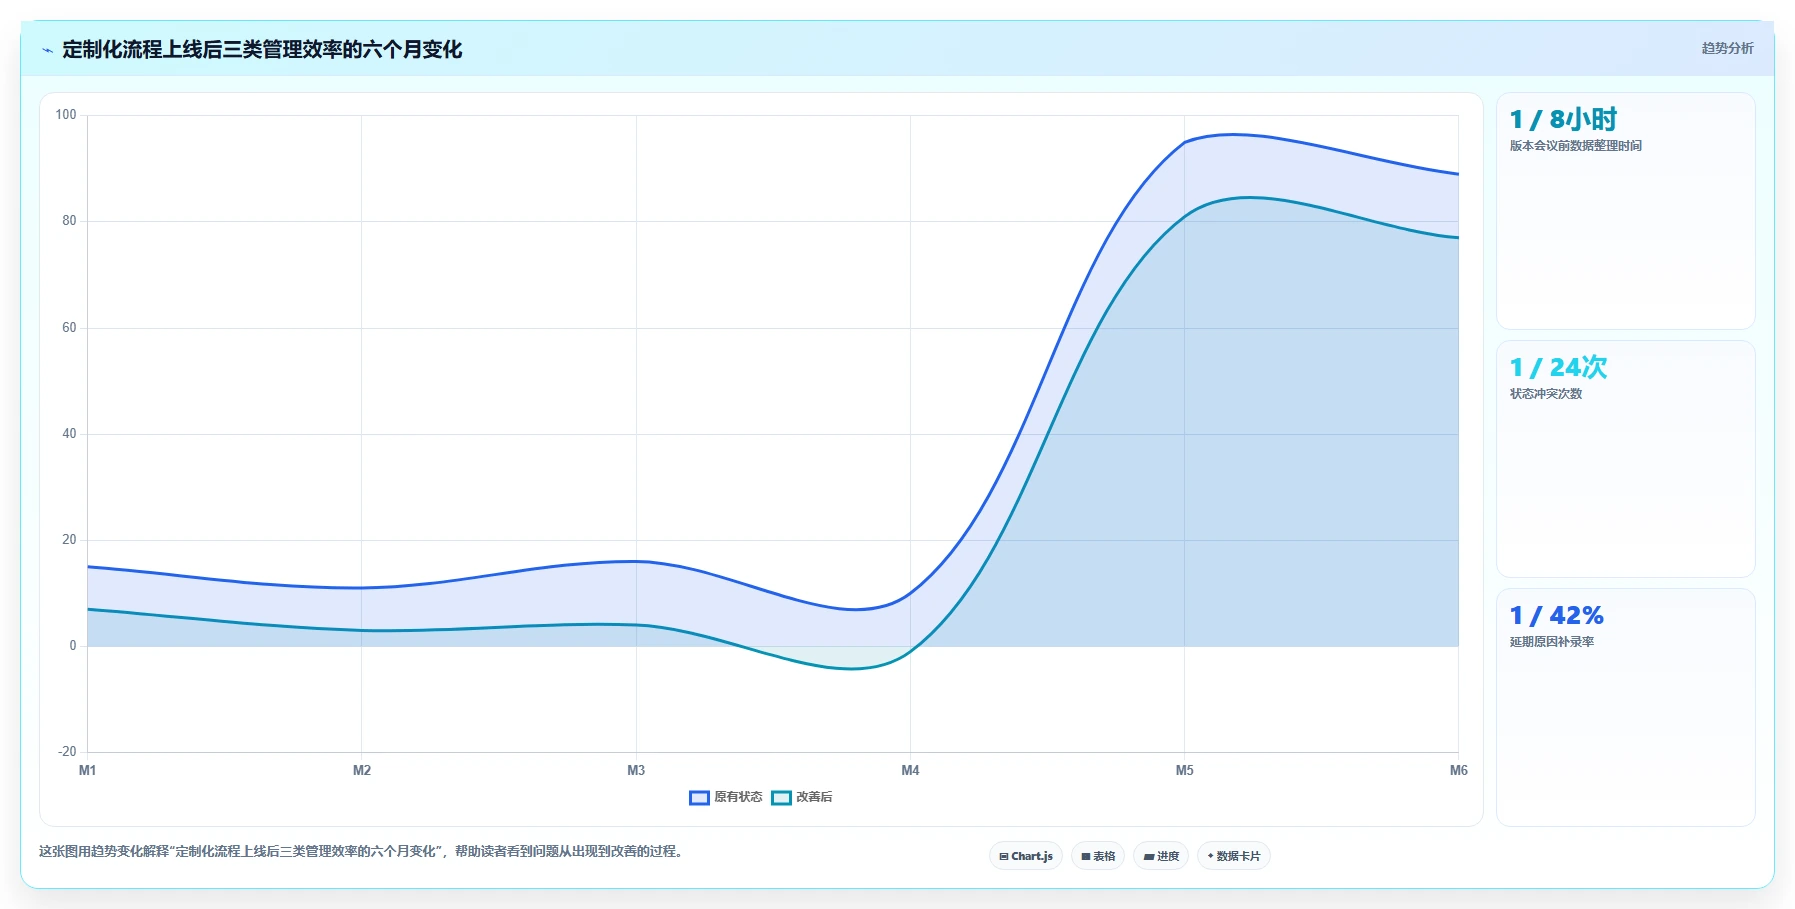The image size is (1795, 909).
Task: Click the 1 / 8小时 metric value
Action: click(x=1563, y=120)
